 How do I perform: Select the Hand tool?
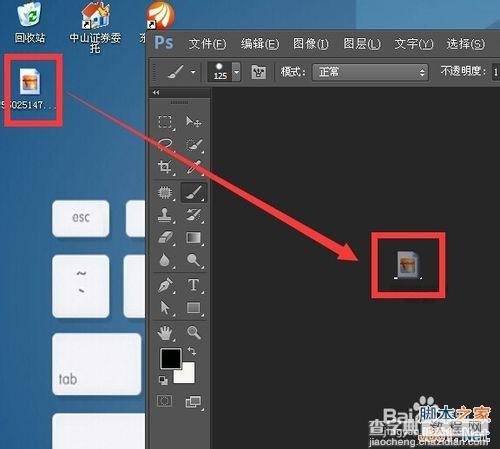[x=165, y=333]
